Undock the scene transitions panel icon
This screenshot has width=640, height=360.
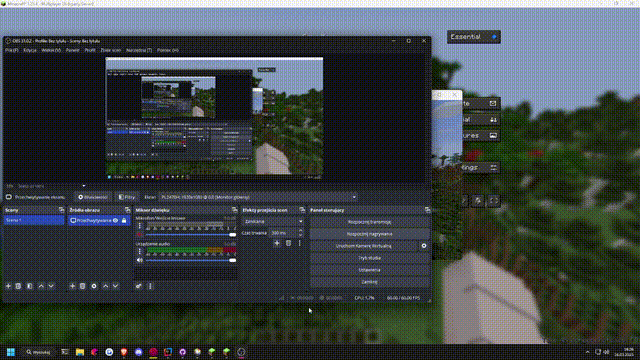click(x=302, y=210)
